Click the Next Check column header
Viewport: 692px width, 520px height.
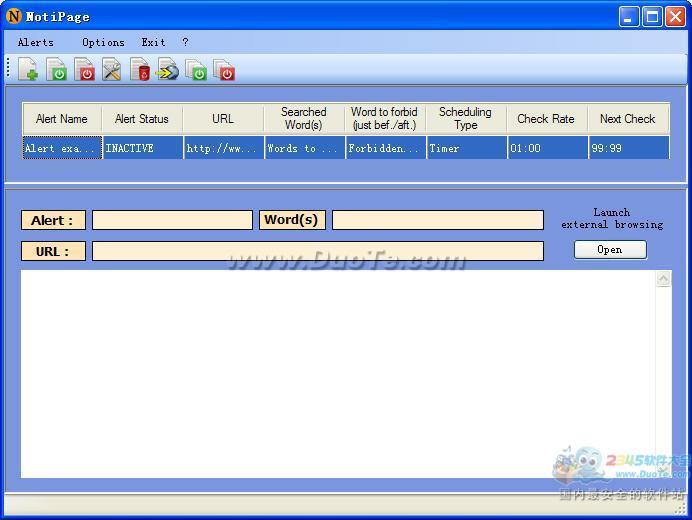point(628,119)
